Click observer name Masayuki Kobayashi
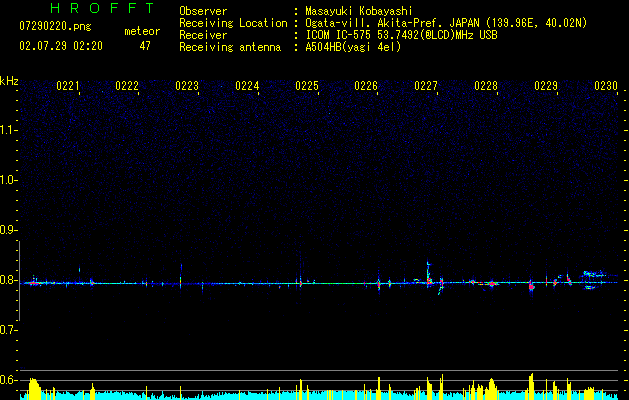This screenshot has width=629, height=400. pos(359,11)
